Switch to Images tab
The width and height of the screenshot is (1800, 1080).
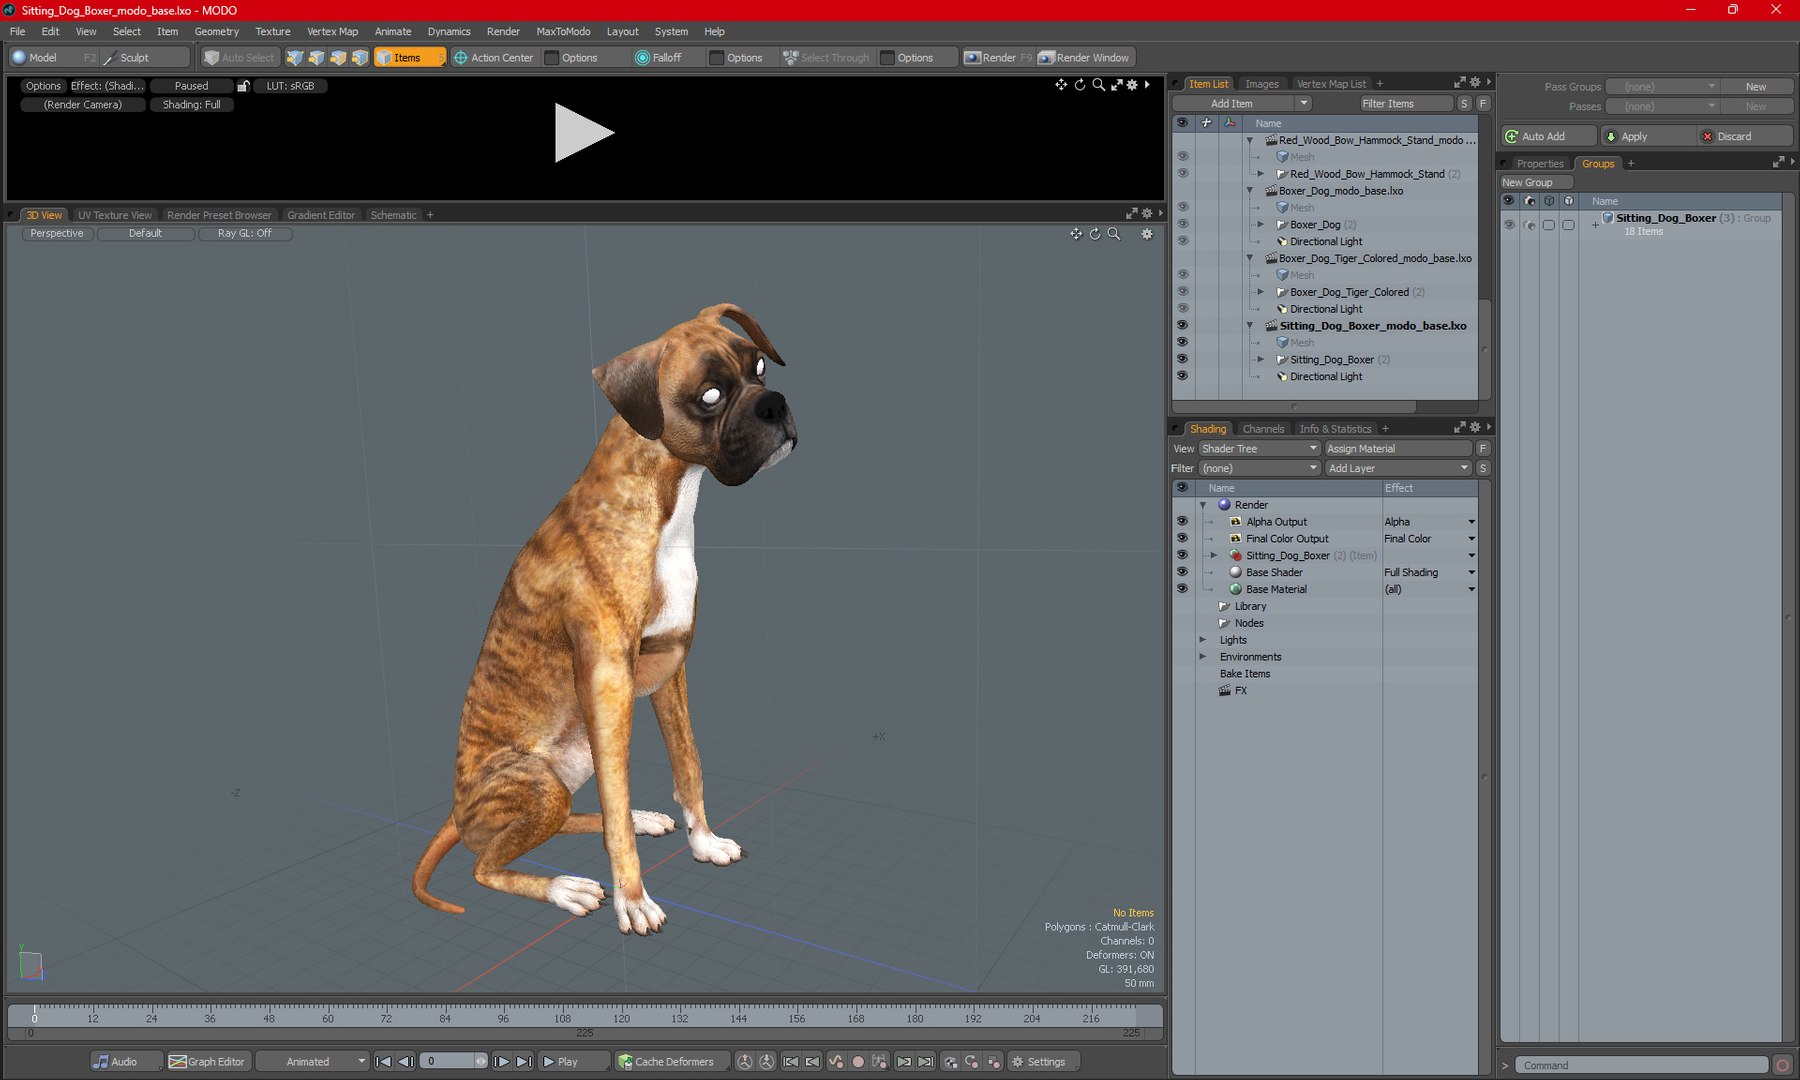click(x=1261, y=84)
